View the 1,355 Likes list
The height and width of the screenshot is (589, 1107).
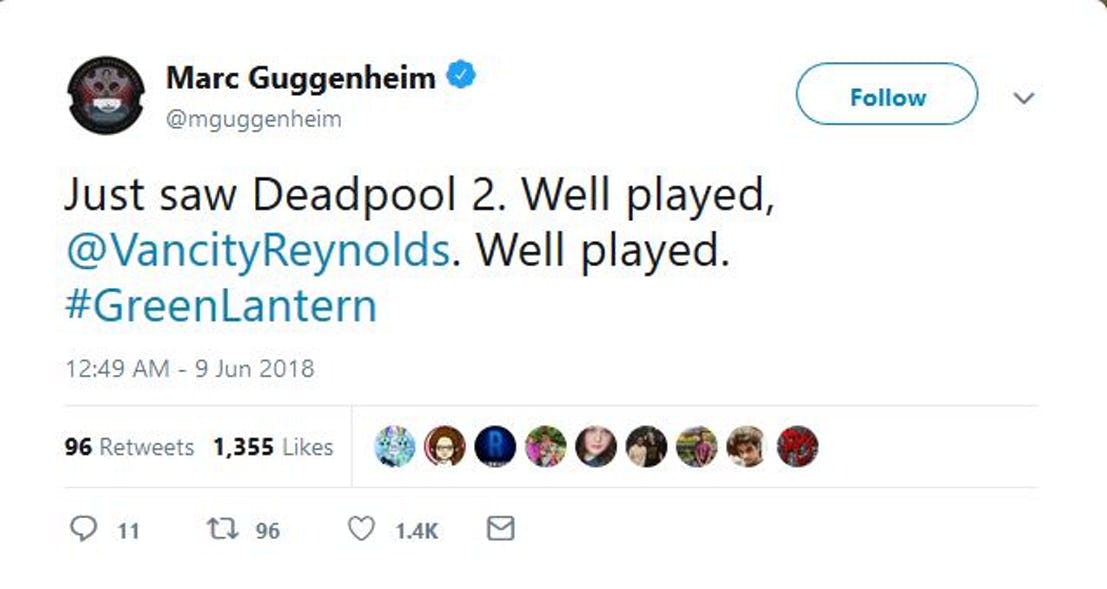(x=272, y=447)
